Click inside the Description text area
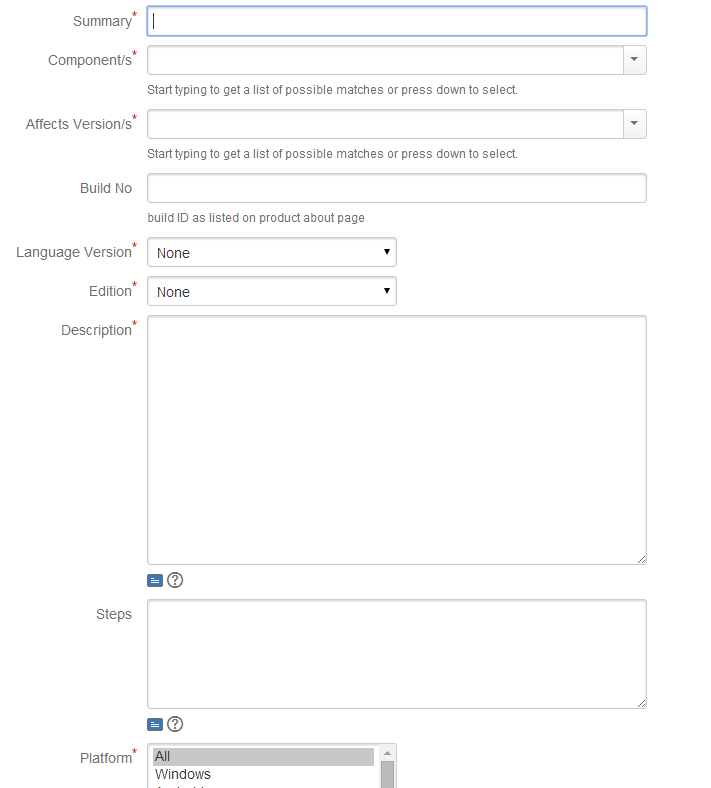 coord(397,440)
